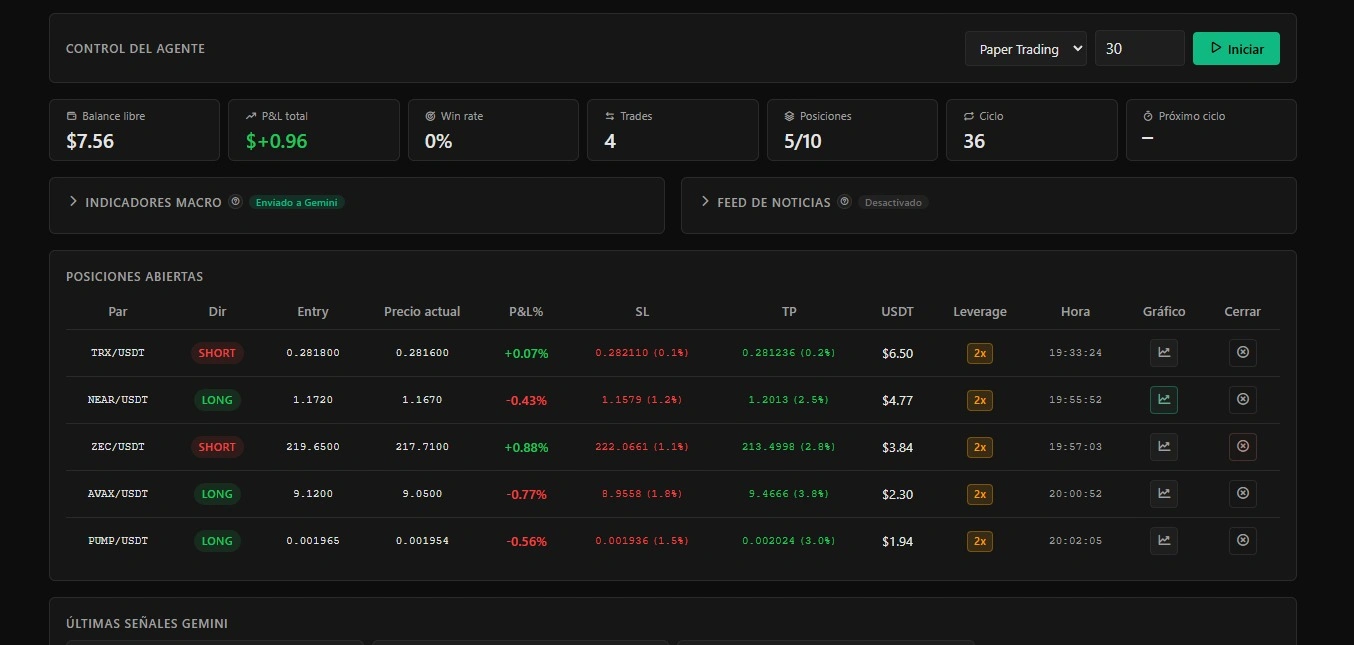Click the 2x leverage badge for TRX/USDT
This screenshot has height=645, width=1354.
click(980, 353)
